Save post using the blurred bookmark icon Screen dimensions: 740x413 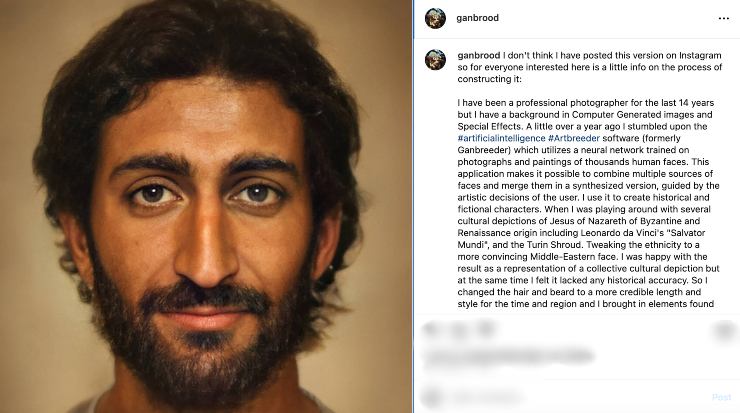tap(724, 330)
